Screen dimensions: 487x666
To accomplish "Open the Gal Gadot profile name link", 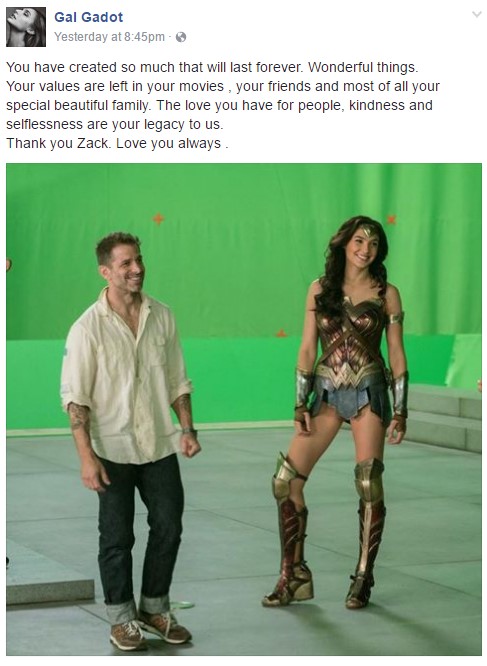I will pyautogui.click(x=88, y=17).
